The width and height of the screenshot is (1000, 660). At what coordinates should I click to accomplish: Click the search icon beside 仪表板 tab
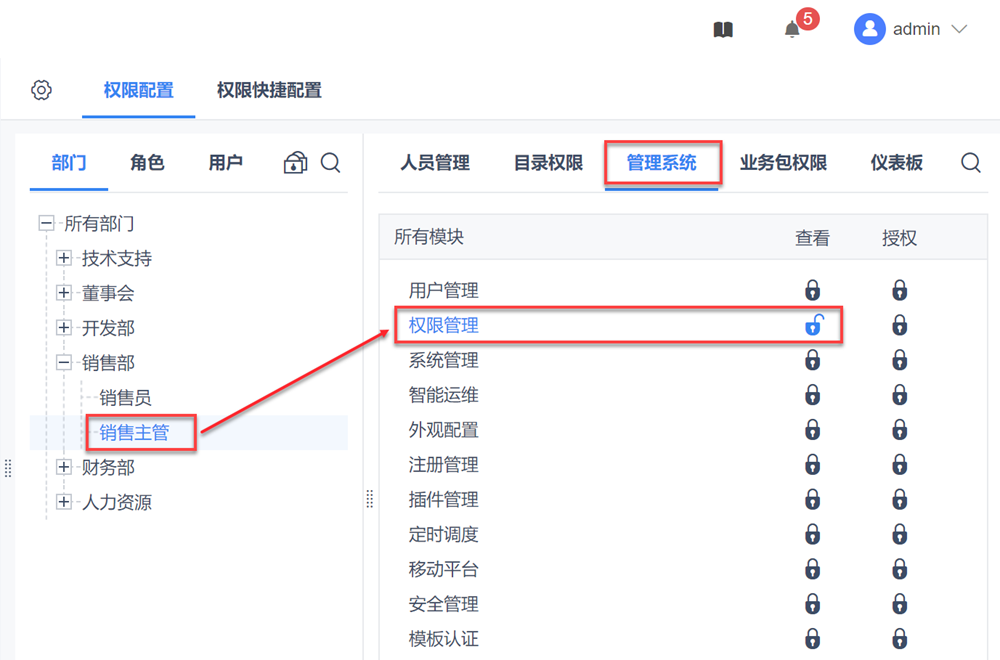[970, 163]
